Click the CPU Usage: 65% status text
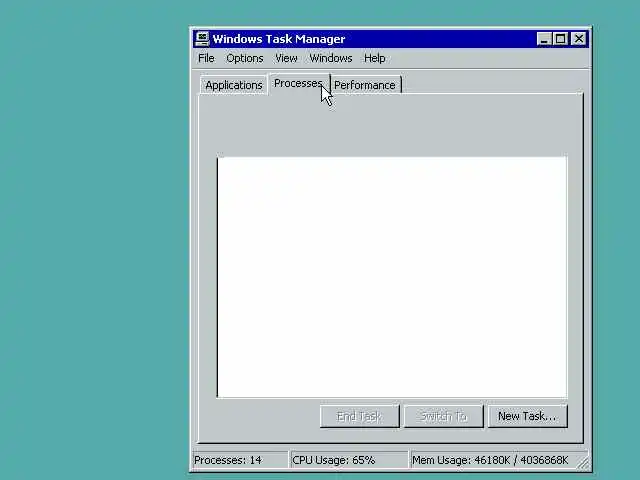This screenshot has width=640, height=480. [x=333, y=460]
